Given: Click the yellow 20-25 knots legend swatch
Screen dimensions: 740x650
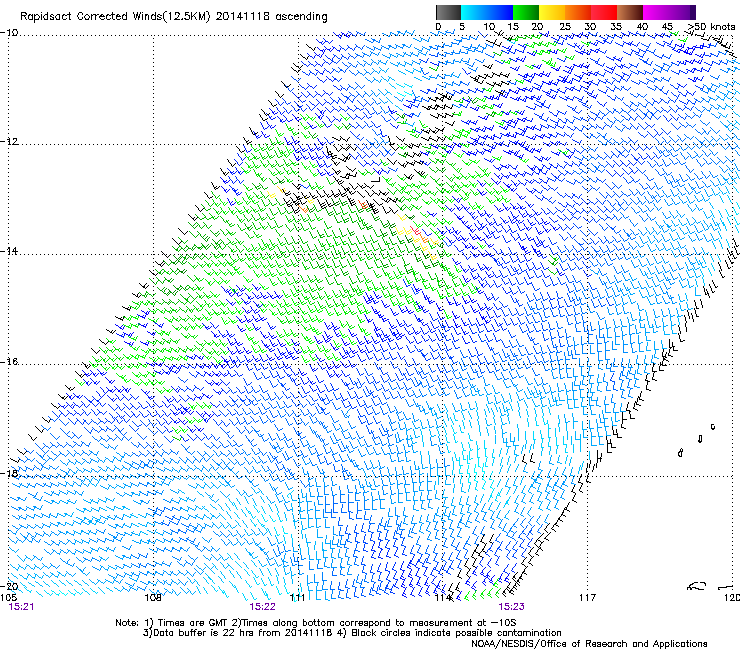Looking at the screenshot, I should 552,12.
